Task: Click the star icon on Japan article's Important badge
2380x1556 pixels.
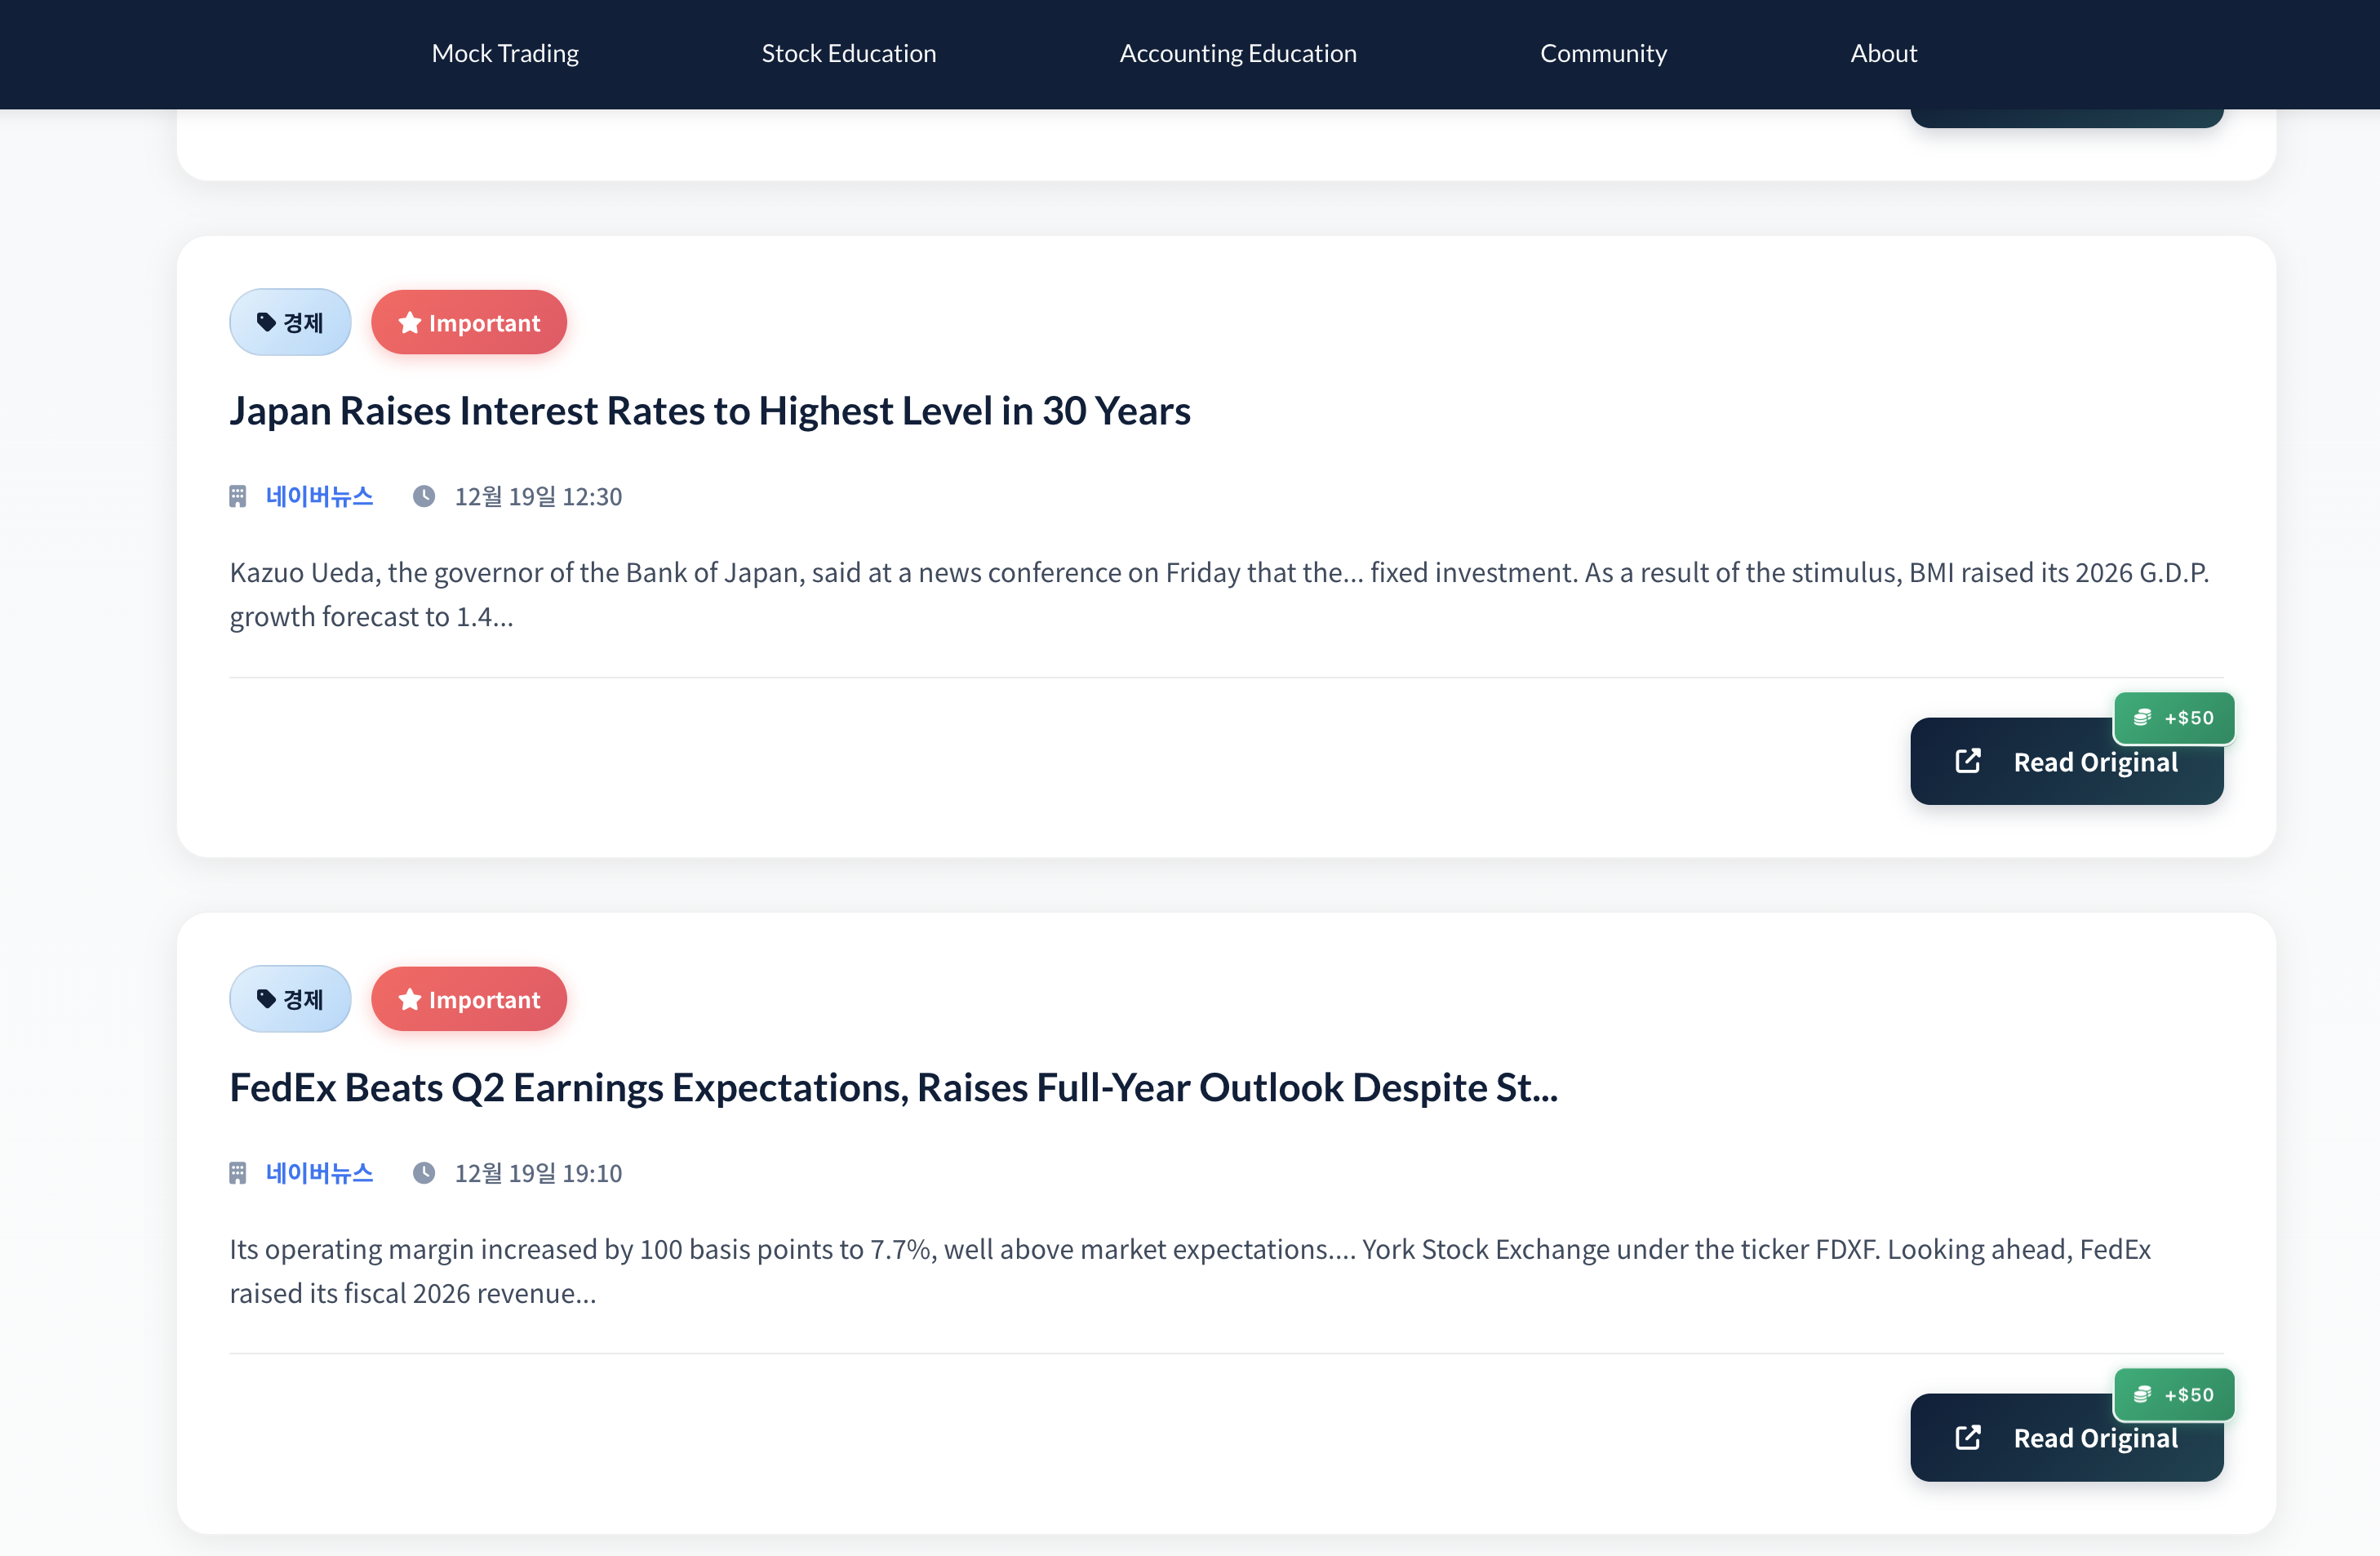Action: 409,323
